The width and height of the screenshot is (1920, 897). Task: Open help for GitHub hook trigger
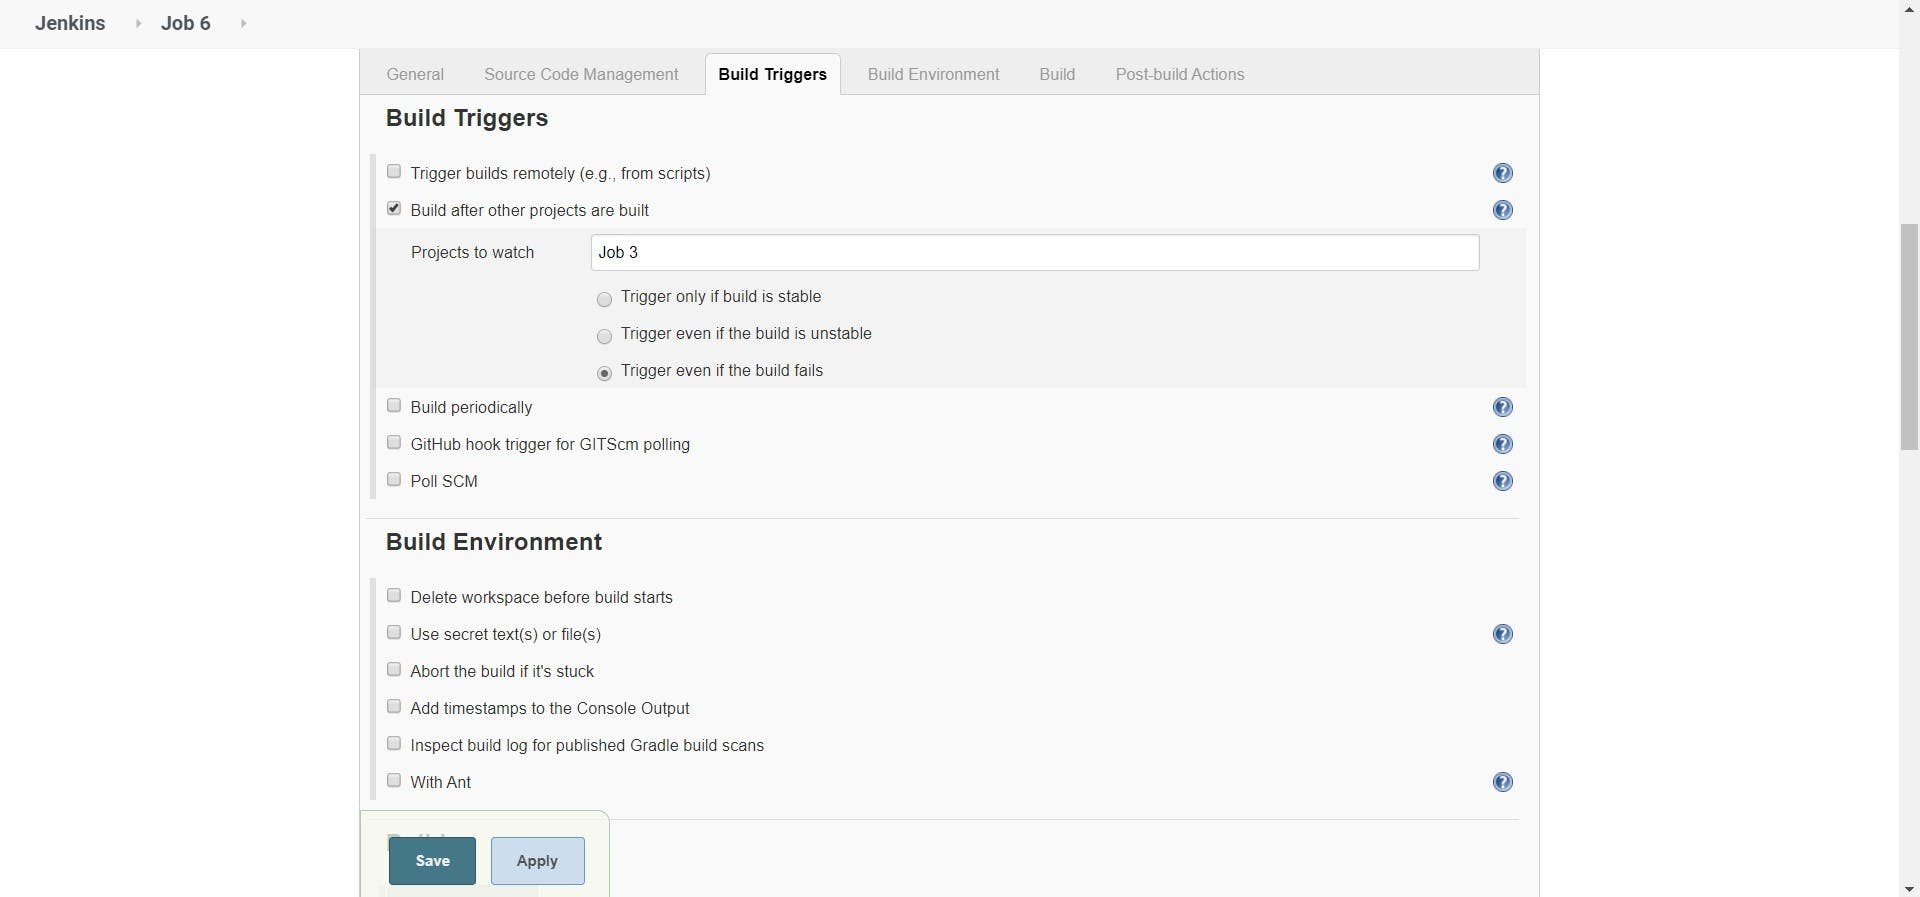point(1502,444)
